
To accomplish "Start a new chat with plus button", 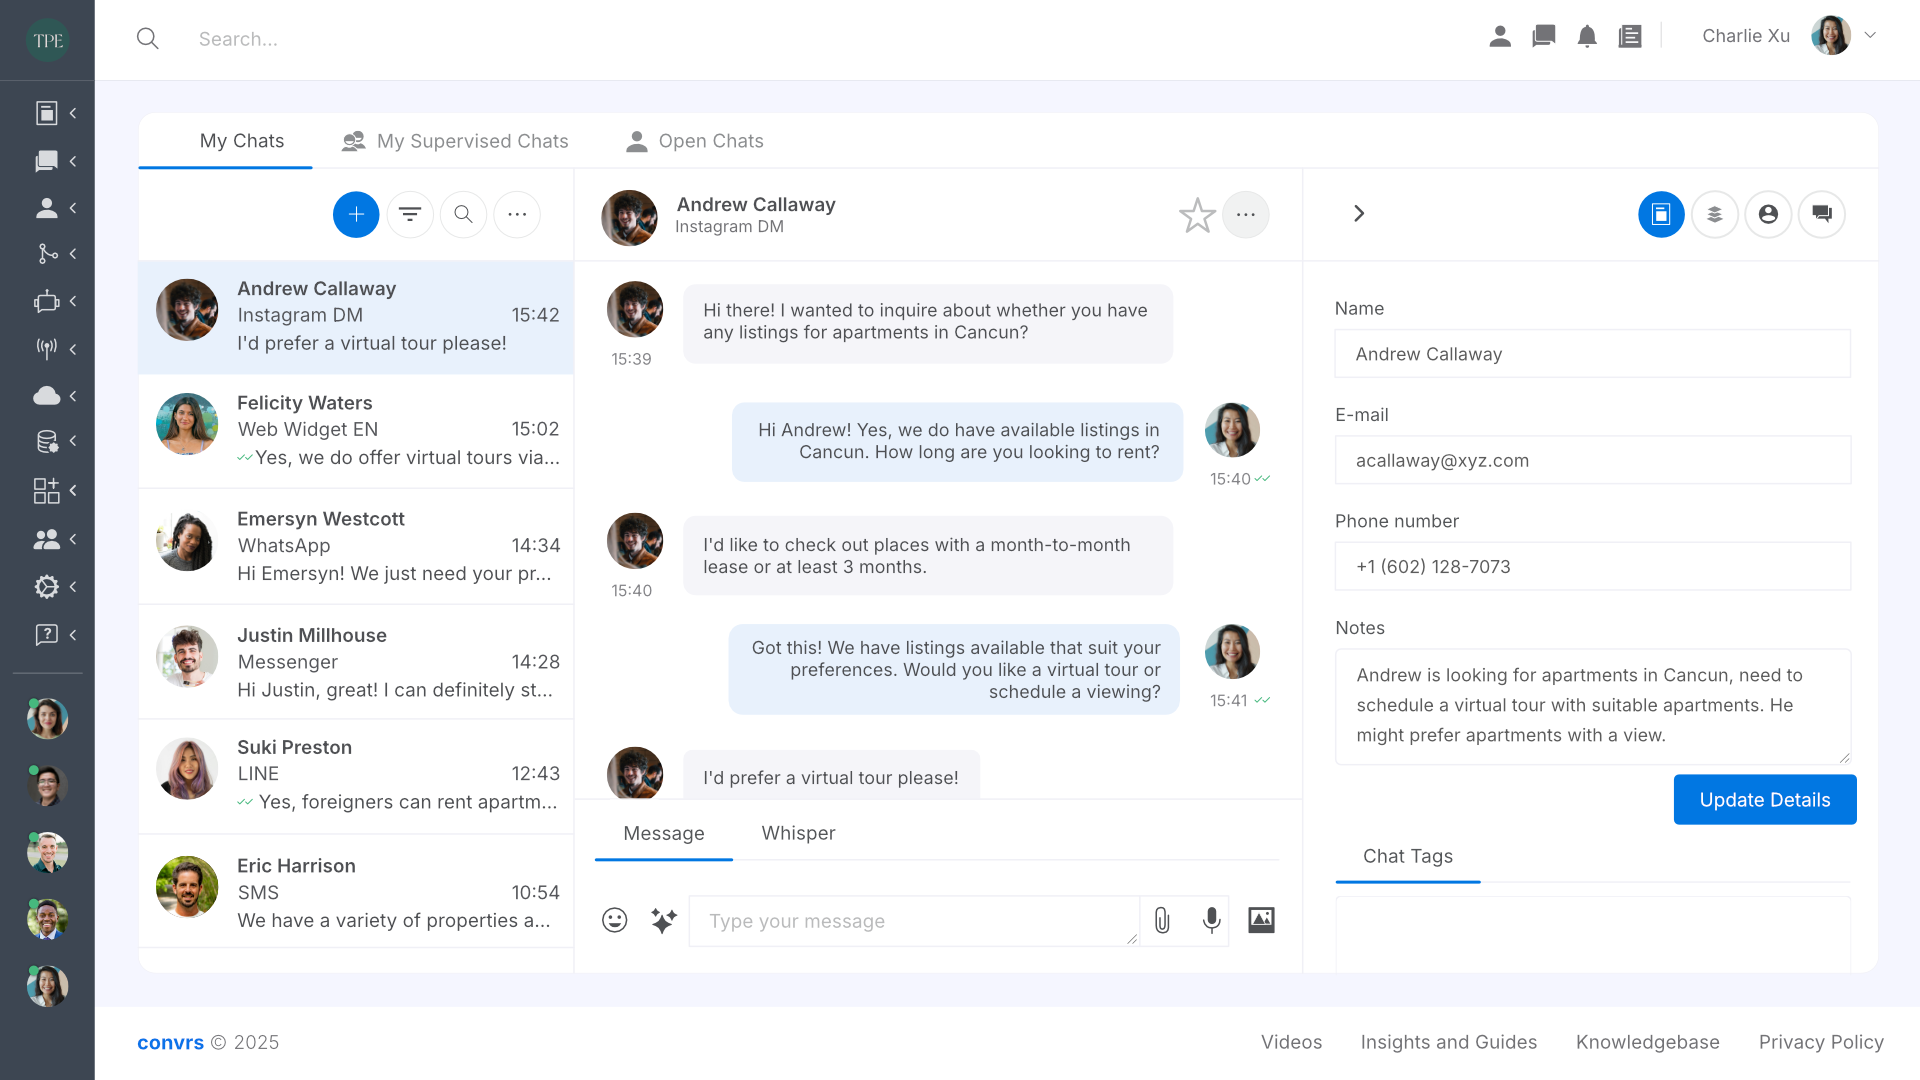I will tap(356, 214).
